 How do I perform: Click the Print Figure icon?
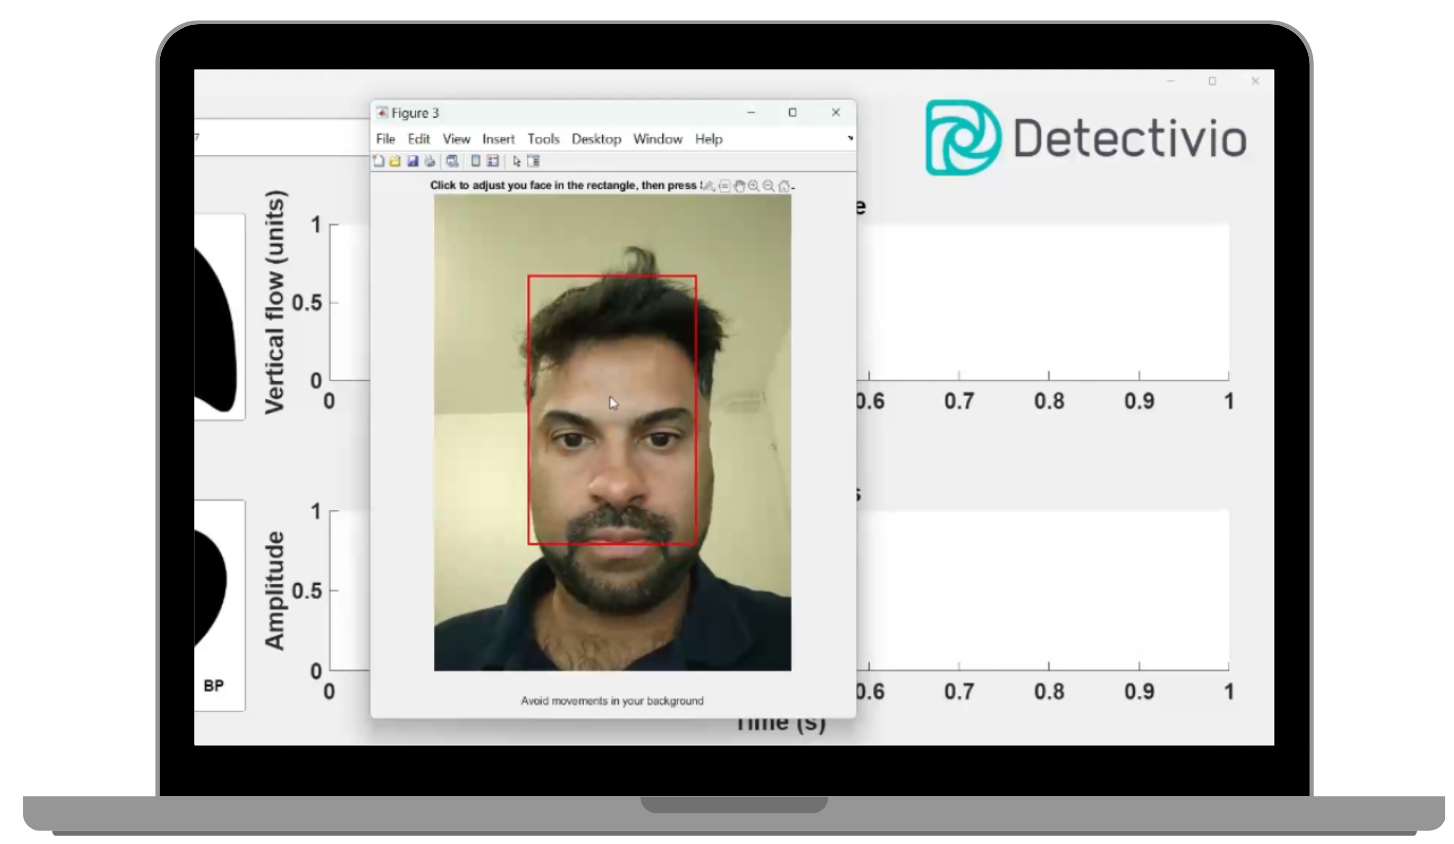tap(429, 161)
